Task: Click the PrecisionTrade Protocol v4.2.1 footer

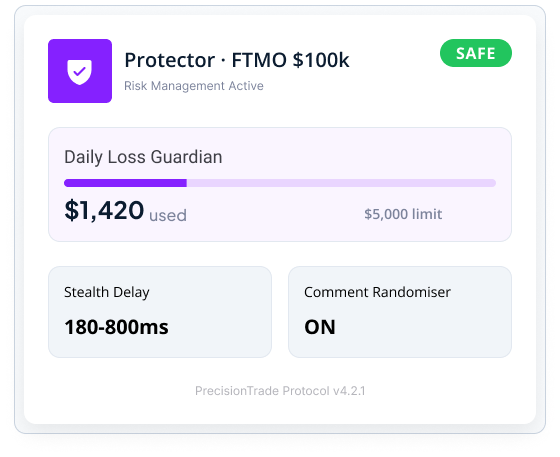Action: click(280, 391)
